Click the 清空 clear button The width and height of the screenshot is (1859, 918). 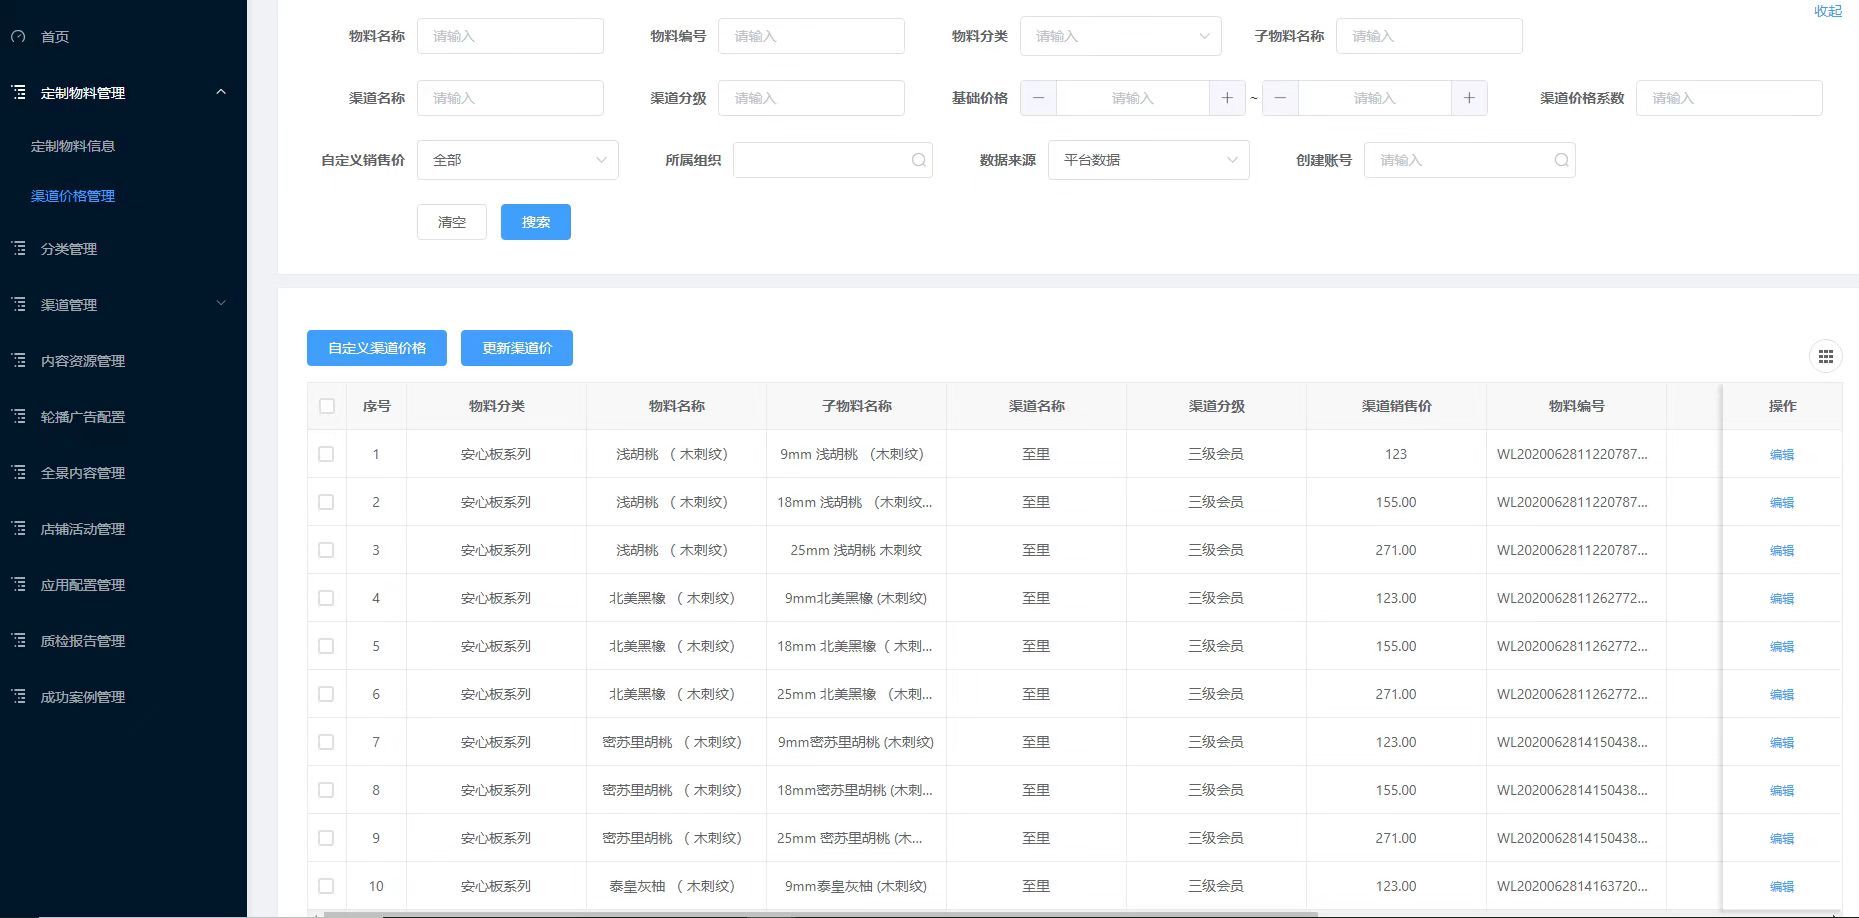tap(452, 222)
